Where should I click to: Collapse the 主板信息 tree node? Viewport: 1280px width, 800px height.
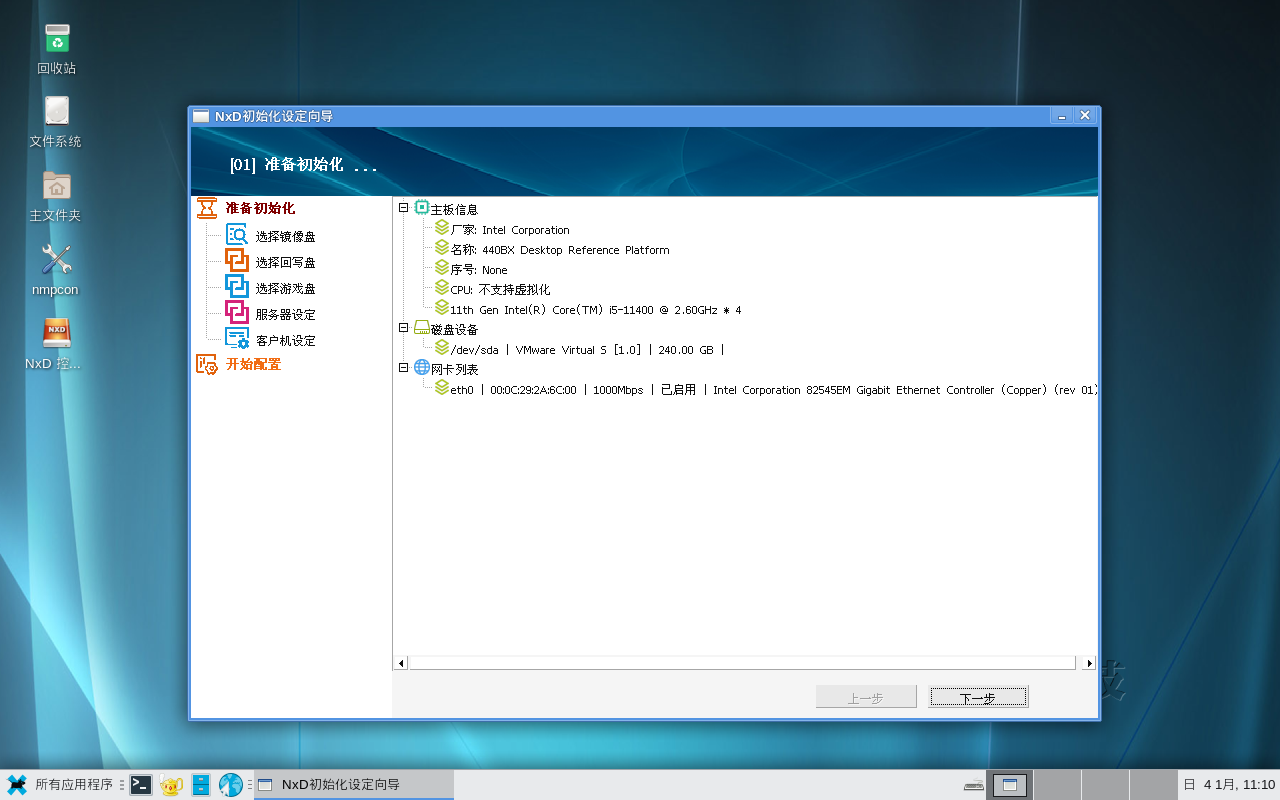point(404,208)
